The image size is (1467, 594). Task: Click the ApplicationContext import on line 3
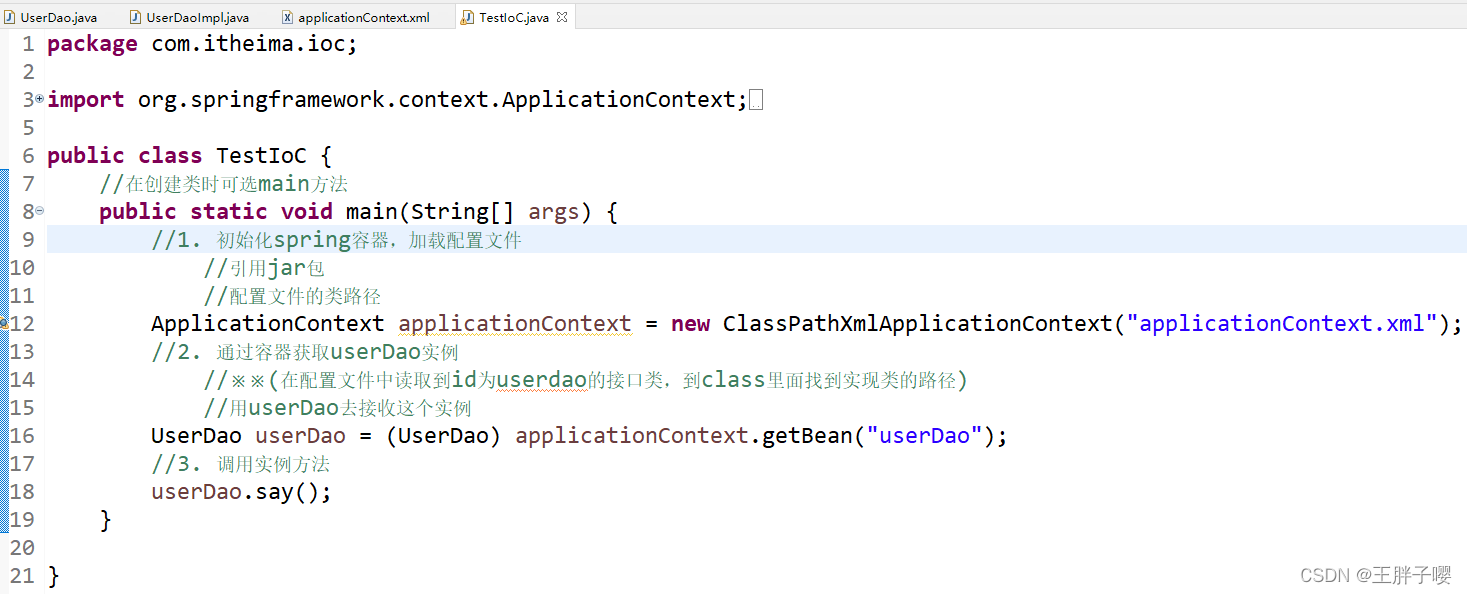click(x=442, y=100)
